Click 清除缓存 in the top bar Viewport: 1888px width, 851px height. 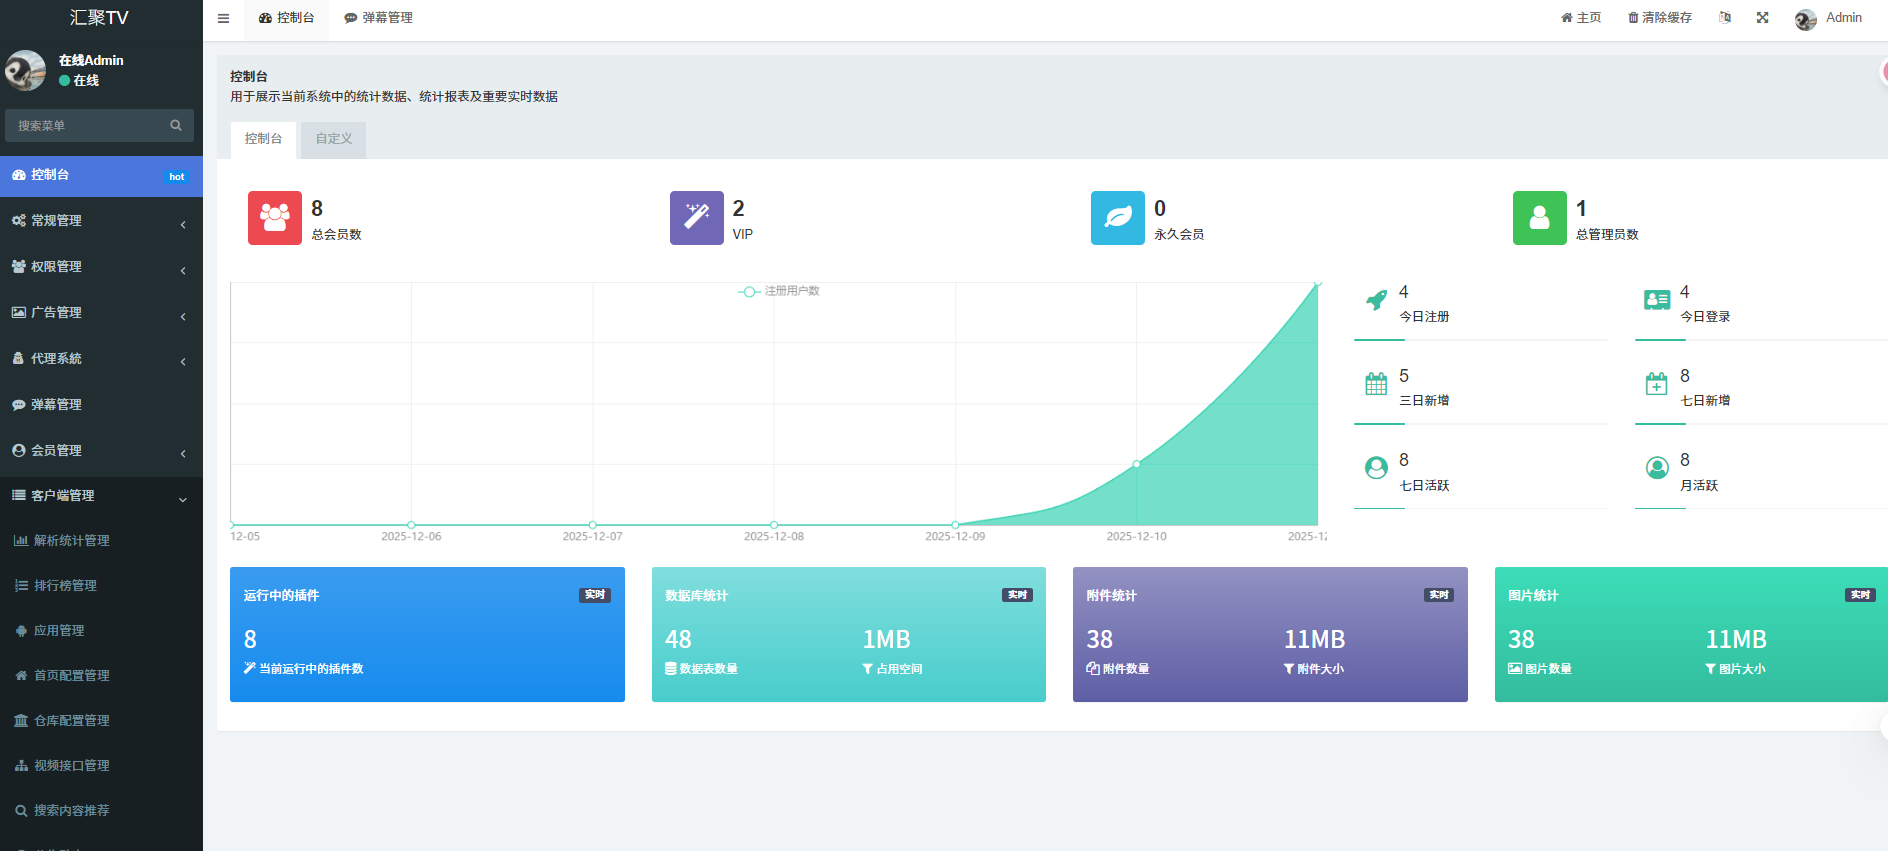(1660, 18)
